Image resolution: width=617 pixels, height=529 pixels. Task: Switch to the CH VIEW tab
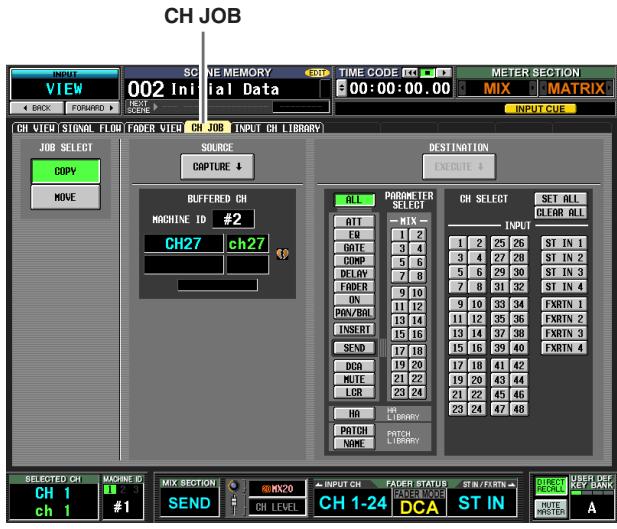[x=35, y=128]
